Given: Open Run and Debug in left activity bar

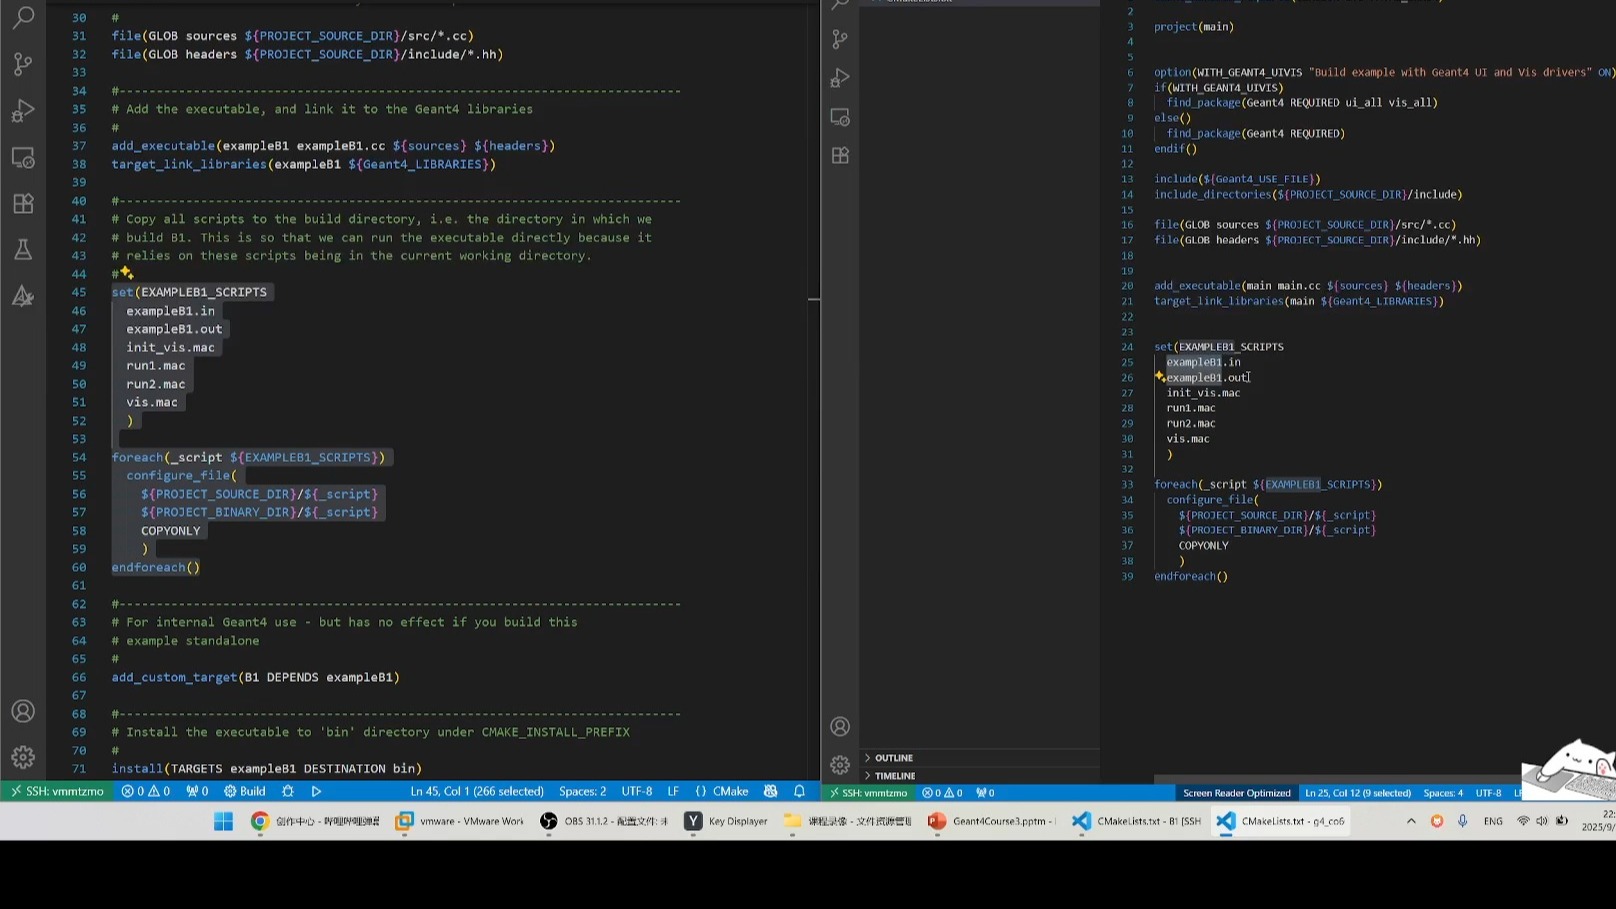Looking at the screenshot, I should click(23, 111).
